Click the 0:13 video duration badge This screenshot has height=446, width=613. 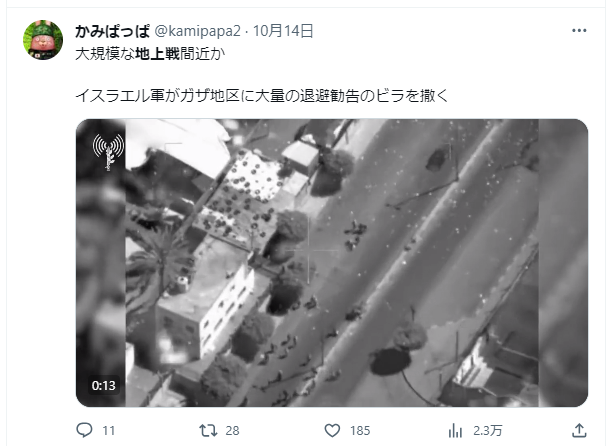pos(104,386)
